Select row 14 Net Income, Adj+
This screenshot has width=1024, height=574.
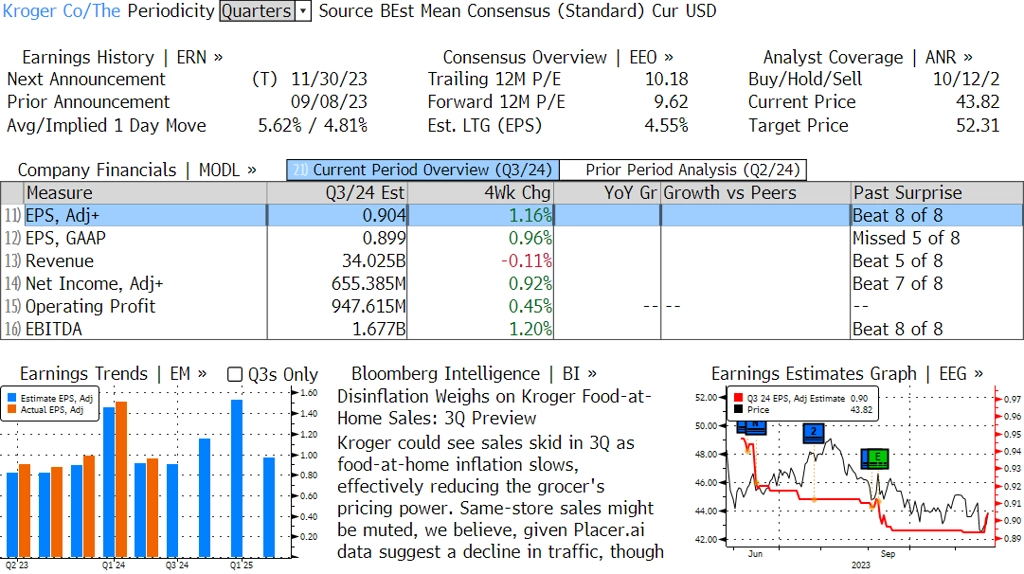(x=512, y=284)
